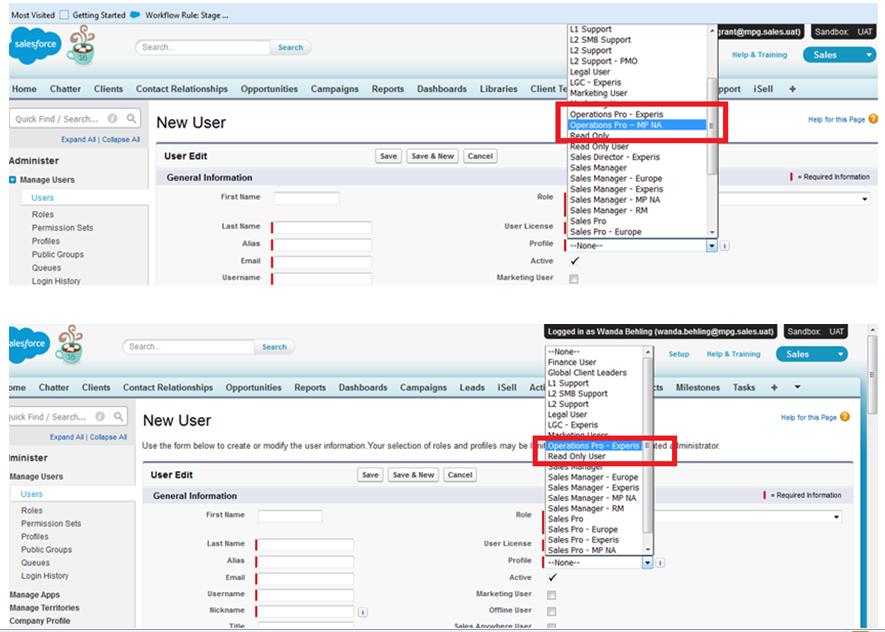
Task: Open the Libraries tab
Action: click(x=498, y=89)
